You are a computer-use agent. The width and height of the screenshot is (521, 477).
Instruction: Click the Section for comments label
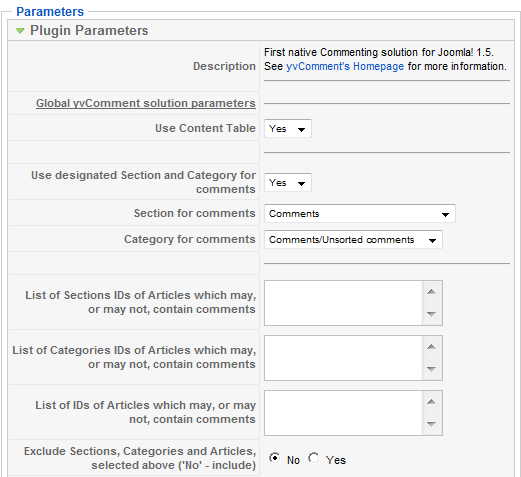point(195,213)
